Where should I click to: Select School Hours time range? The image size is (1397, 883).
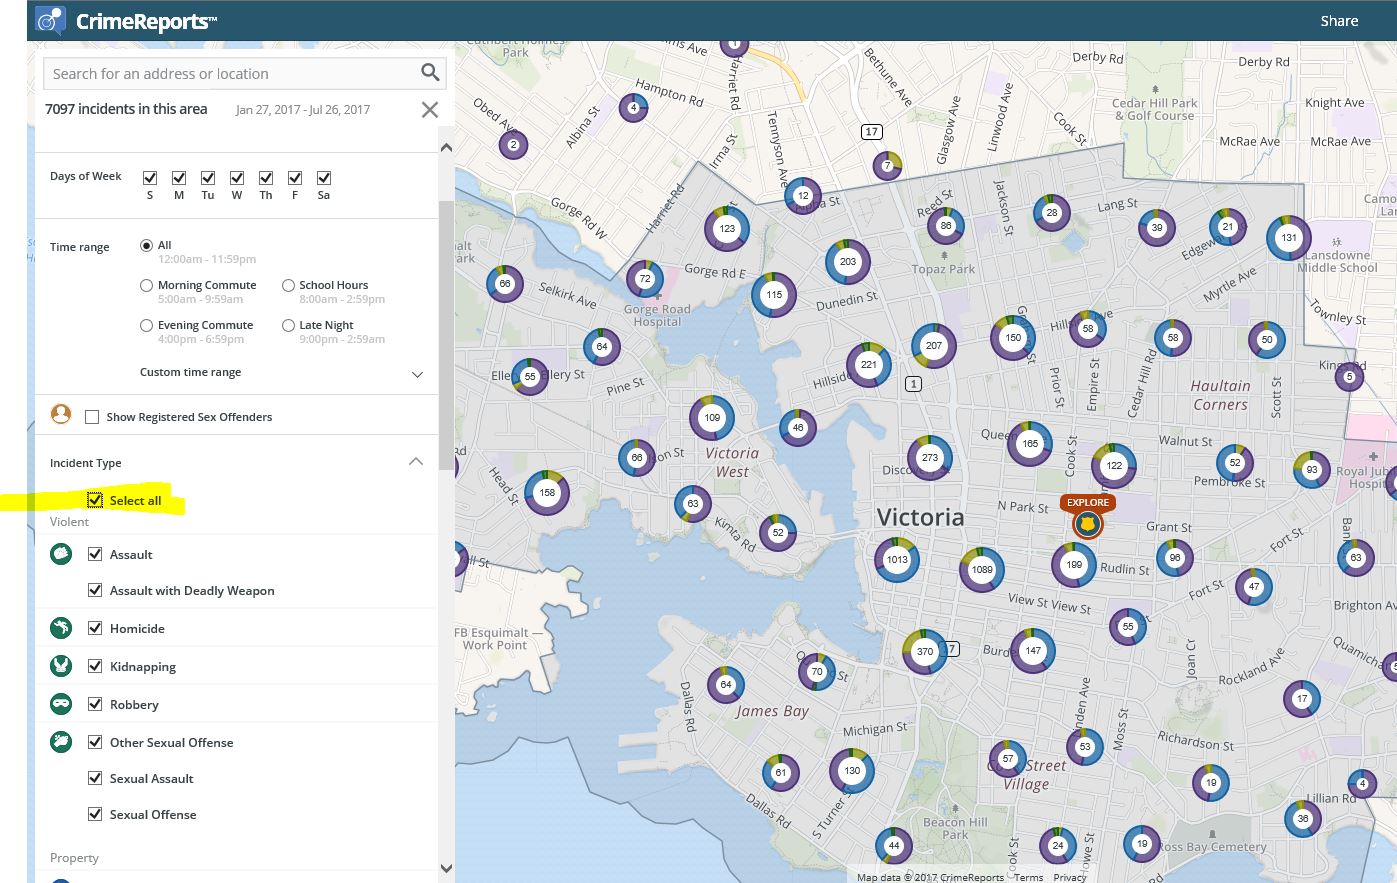[x=288, y=285]
